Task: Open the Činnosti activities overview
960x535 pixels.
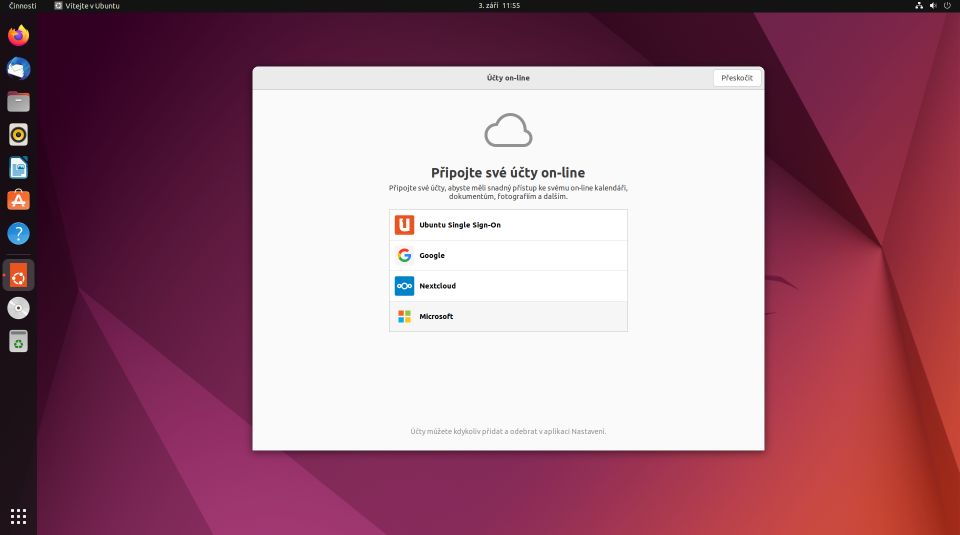Action: click(x=23, y=6)
